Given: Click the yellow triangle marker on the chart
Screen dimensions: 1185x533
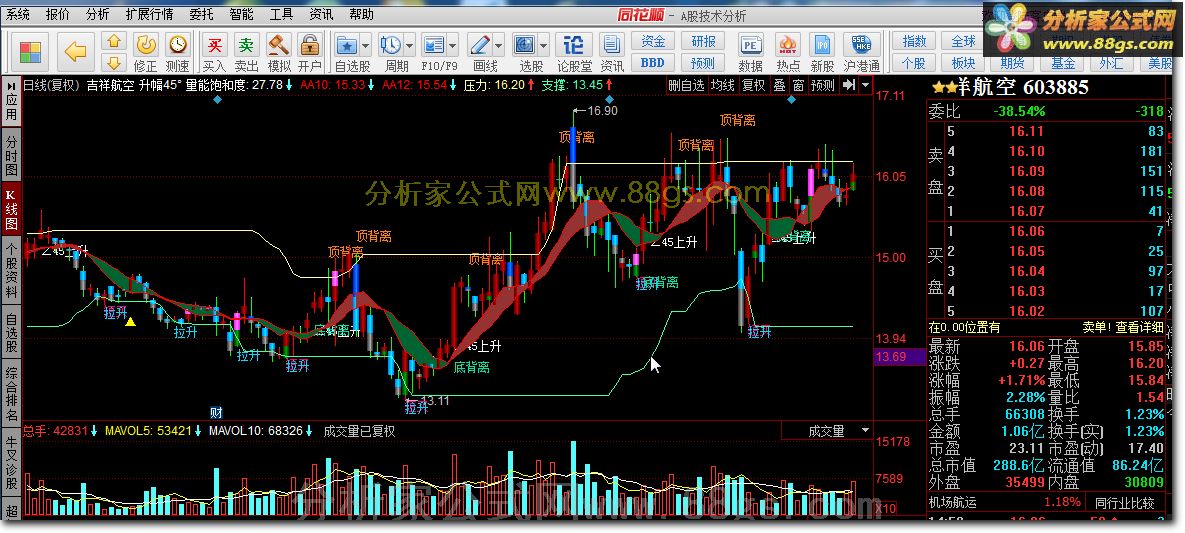Looking at the screenshot, I should tap(130, 321).
